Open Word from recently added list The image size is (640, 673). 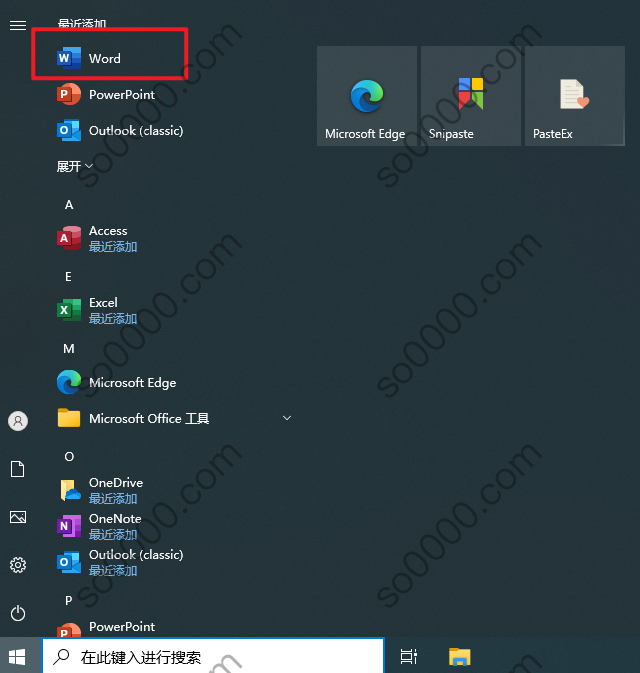109,58
